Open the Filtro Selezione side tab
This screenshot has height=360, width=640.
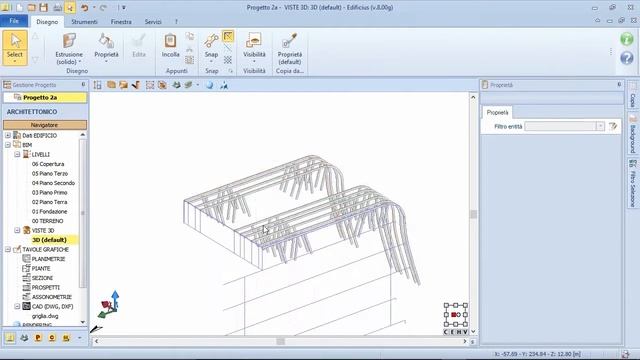click(633, 184)
